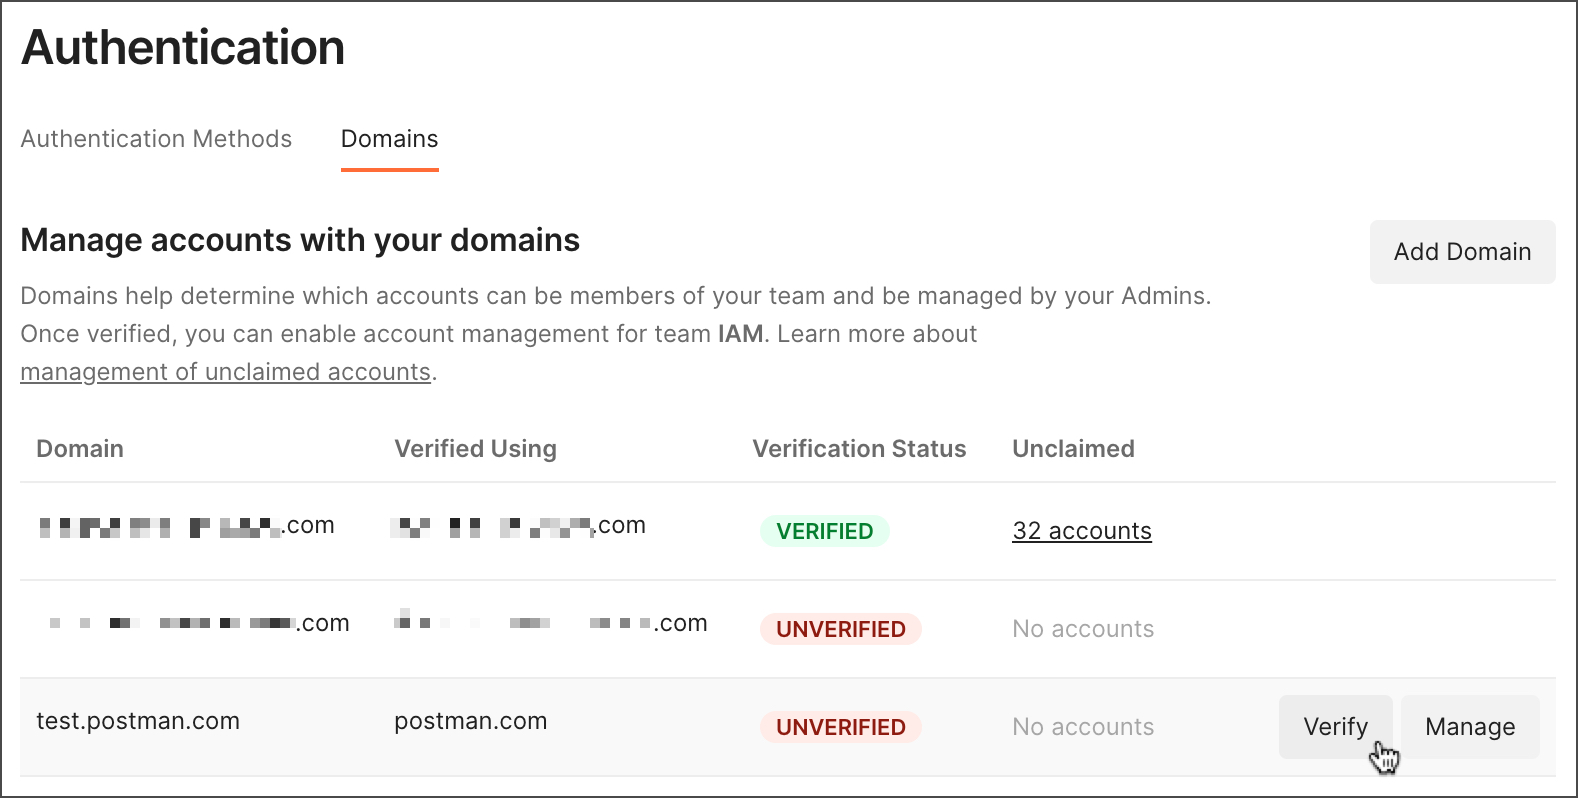Open the 32 accounts link
The height and width of the screenshot is (798, 1578).
click(1081, 531)
